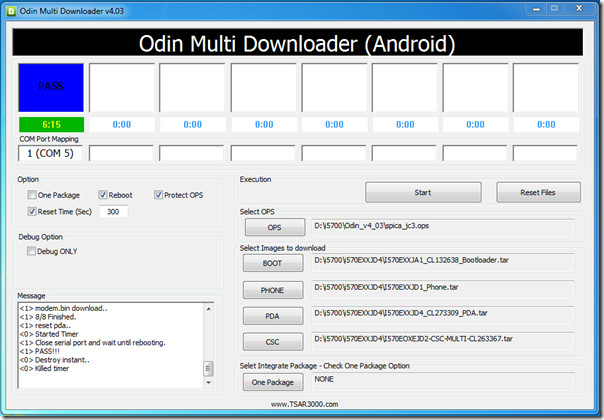This screenshot has height=420, width=604.
Task: Uncheck the Reboot option
Action: (x=102, y=195)
